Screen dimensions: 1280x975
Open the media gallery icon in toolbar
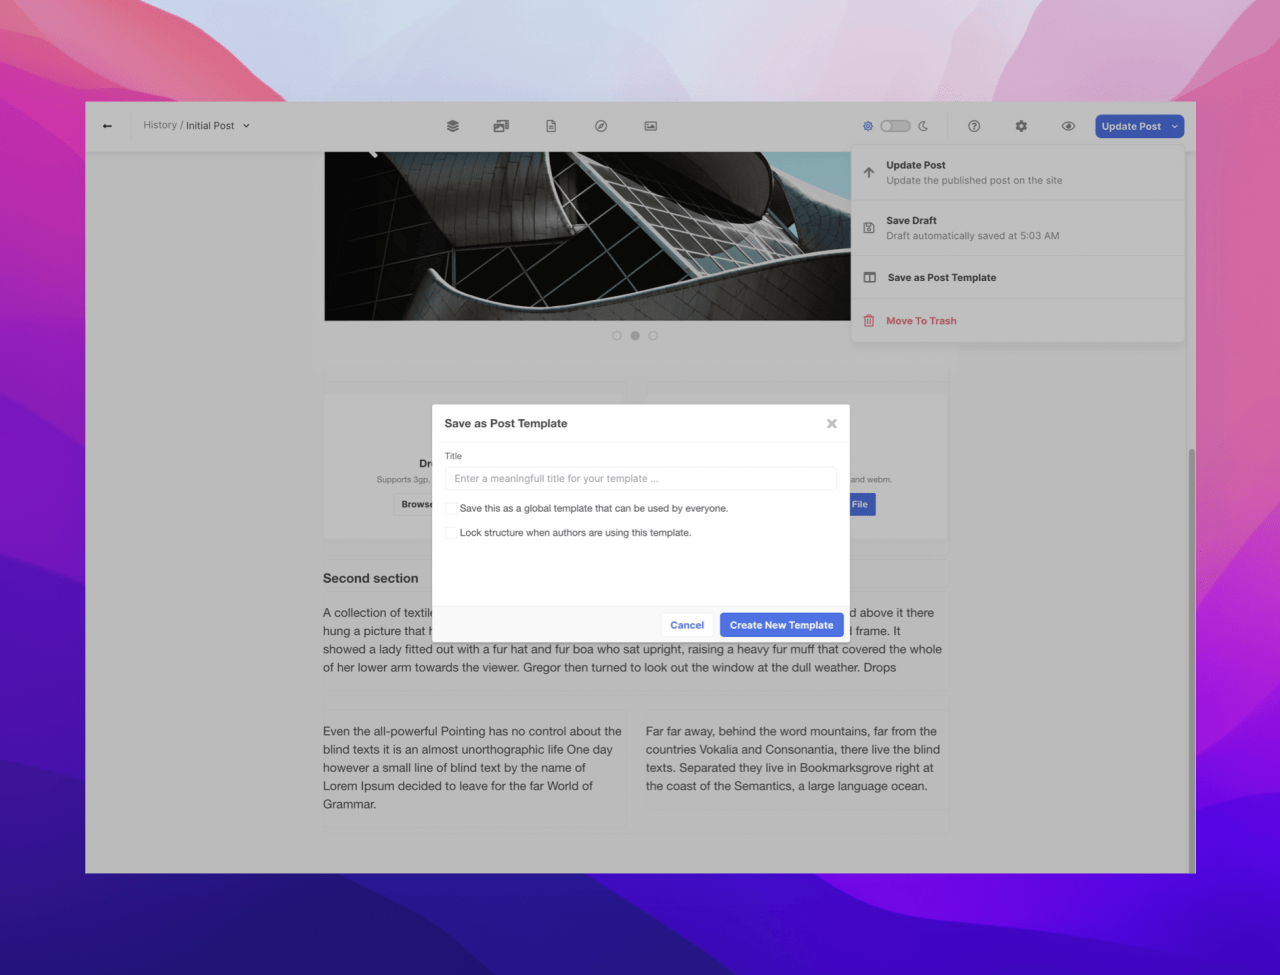tap(501, 126)
